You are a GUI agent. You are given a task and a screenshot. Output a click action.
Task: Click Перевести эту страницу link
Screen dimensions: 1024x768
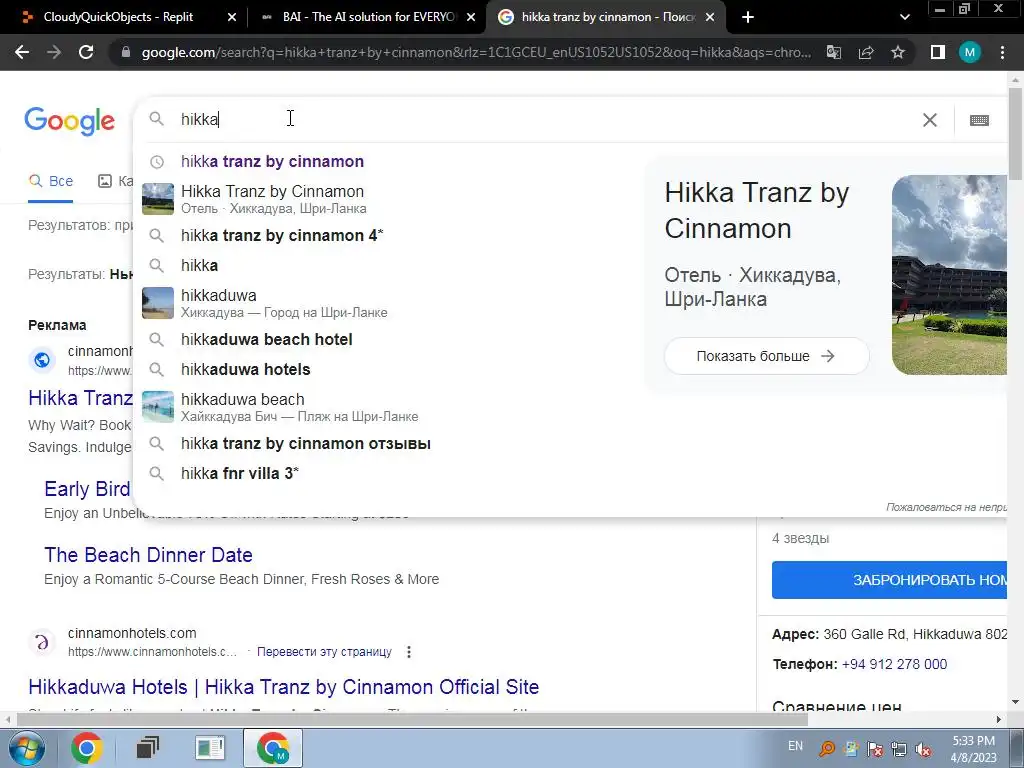click(x=324, y=652)
